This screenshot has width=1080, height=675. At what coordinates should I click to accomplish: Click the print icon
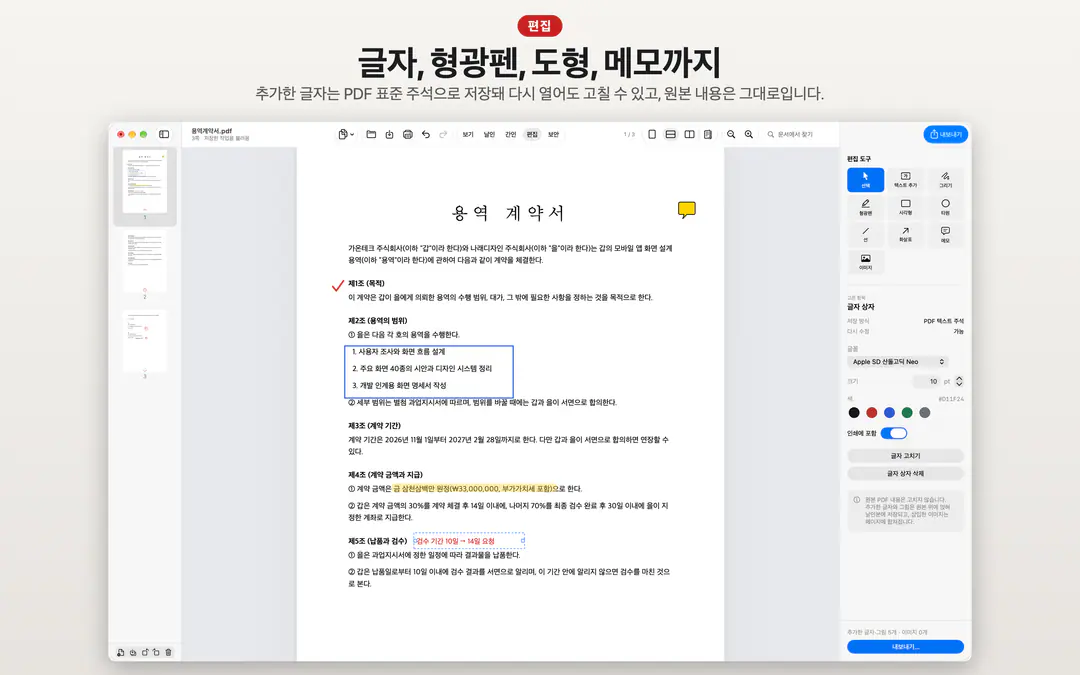[x=408, y=134]
